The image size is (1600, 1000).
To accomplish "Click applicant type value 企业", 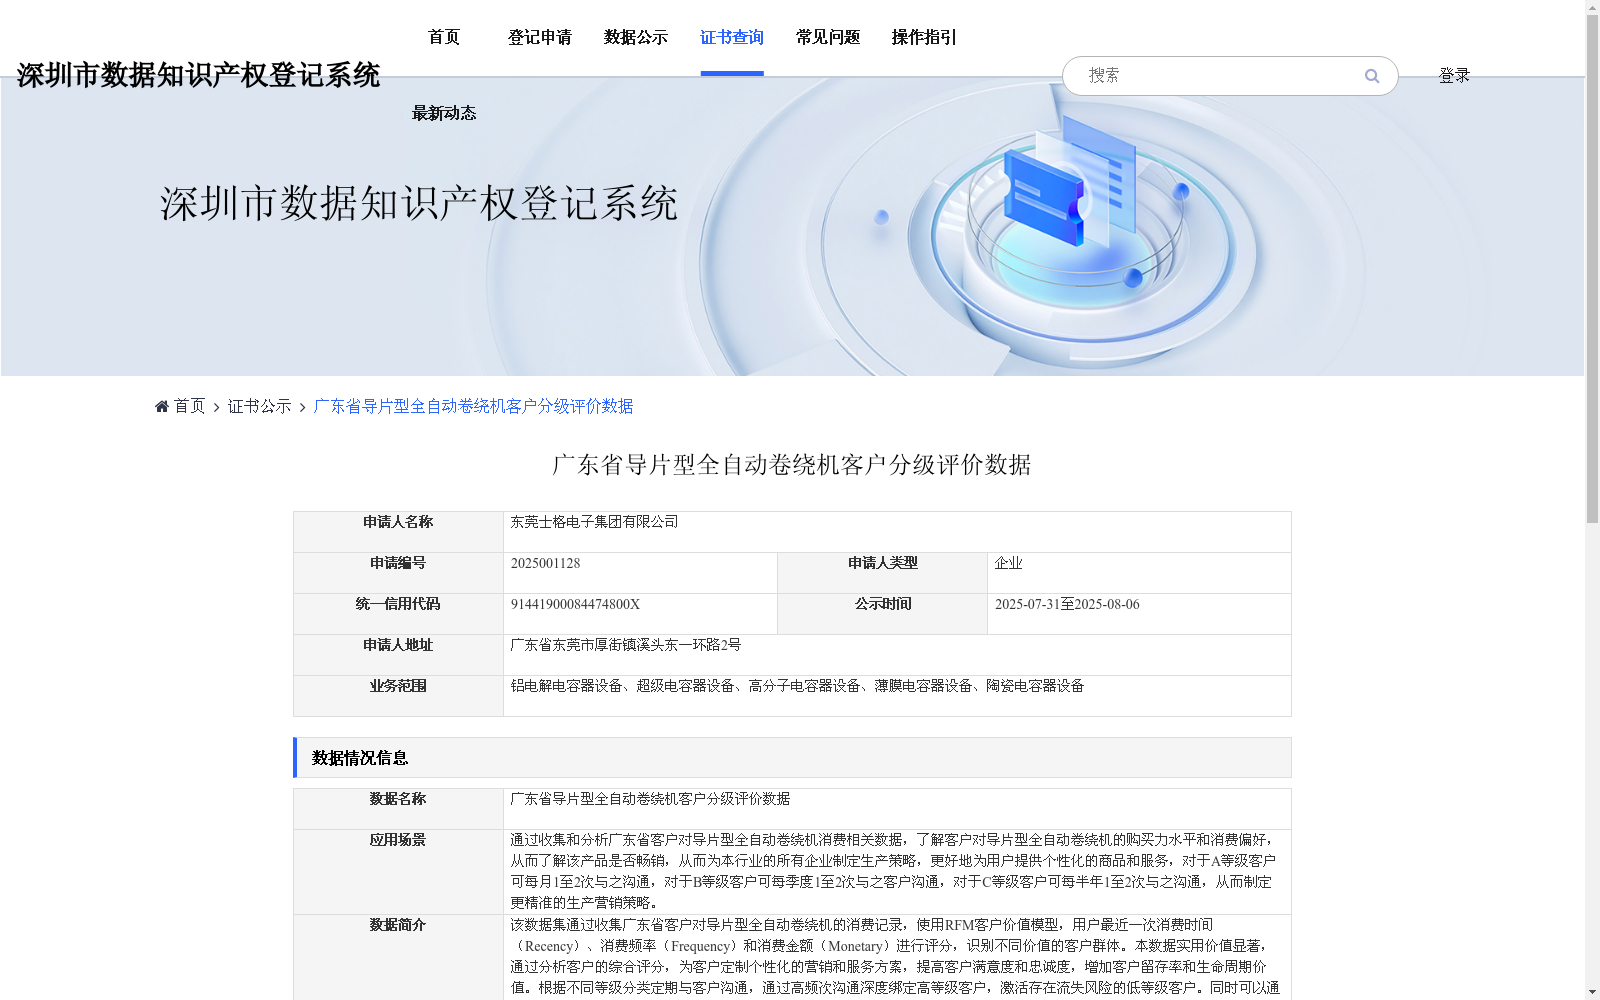I will pyautogui.click(x=1009, y=563).
